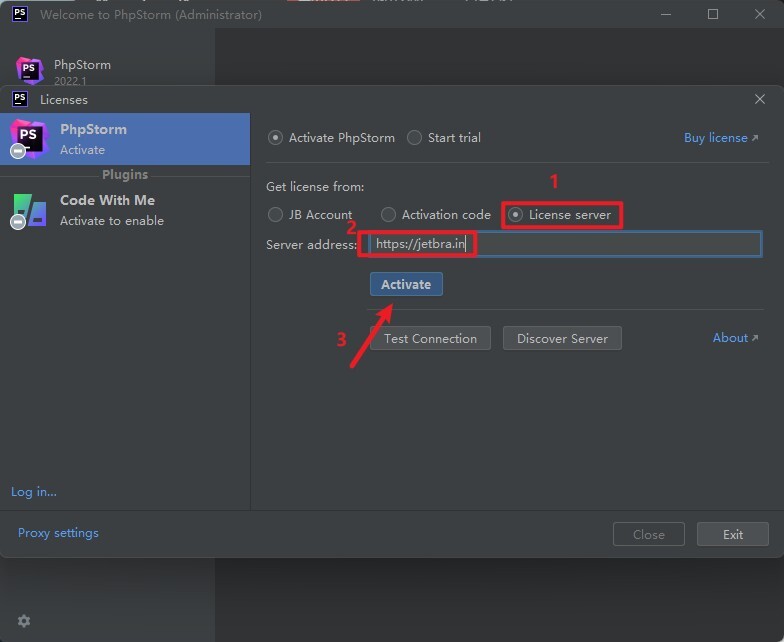Click the 'Server address:' label
784x642 pixels.
pos(312,244)
